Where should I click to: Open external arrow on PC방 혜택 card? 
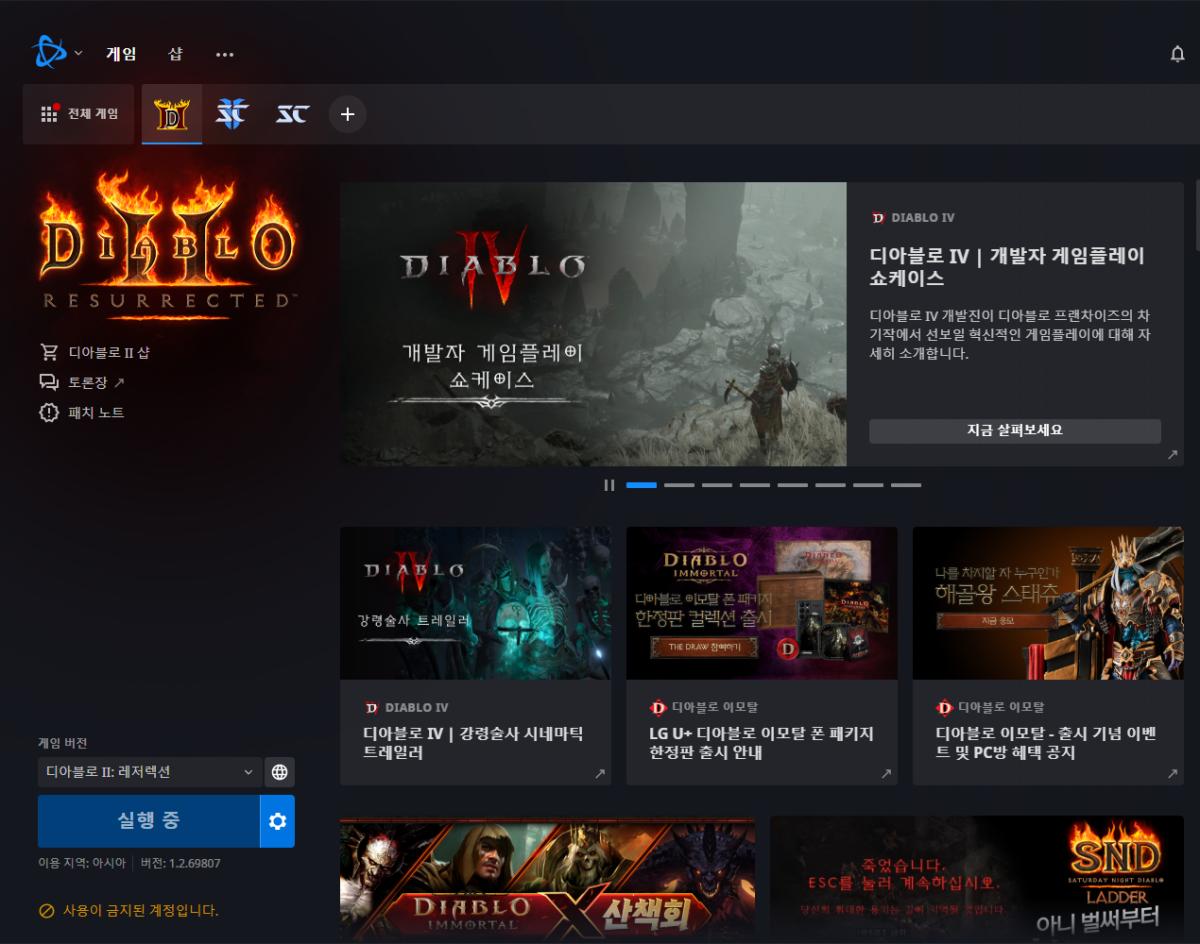pyautogui.click(x=1172, y=774)
